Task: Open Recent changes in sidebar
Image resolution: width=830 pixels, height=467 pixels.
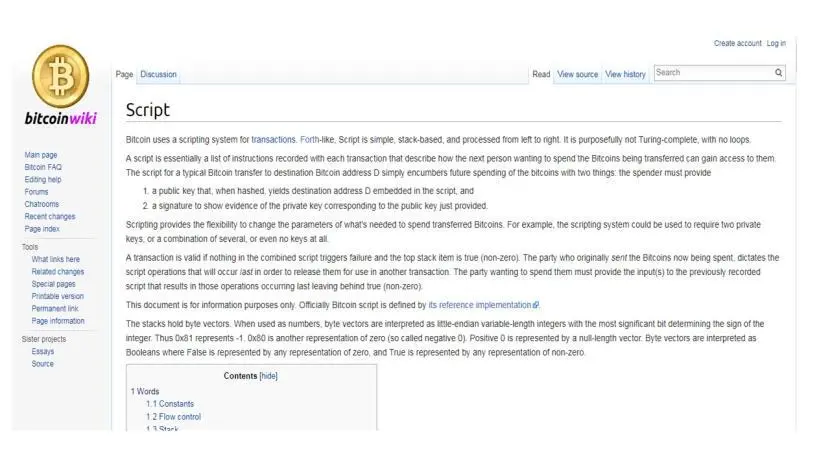Action: (50, 216)
